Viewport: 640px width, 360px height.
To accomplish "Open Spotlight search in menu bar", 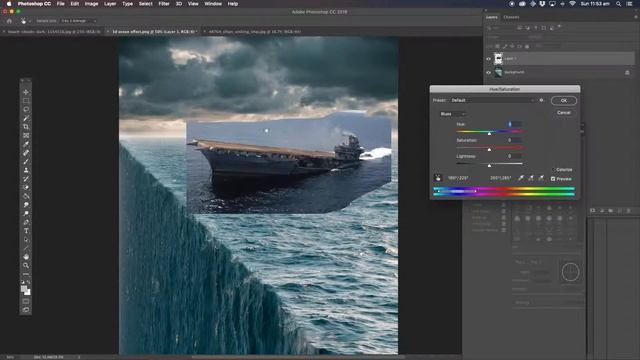I will coord(619,4).
